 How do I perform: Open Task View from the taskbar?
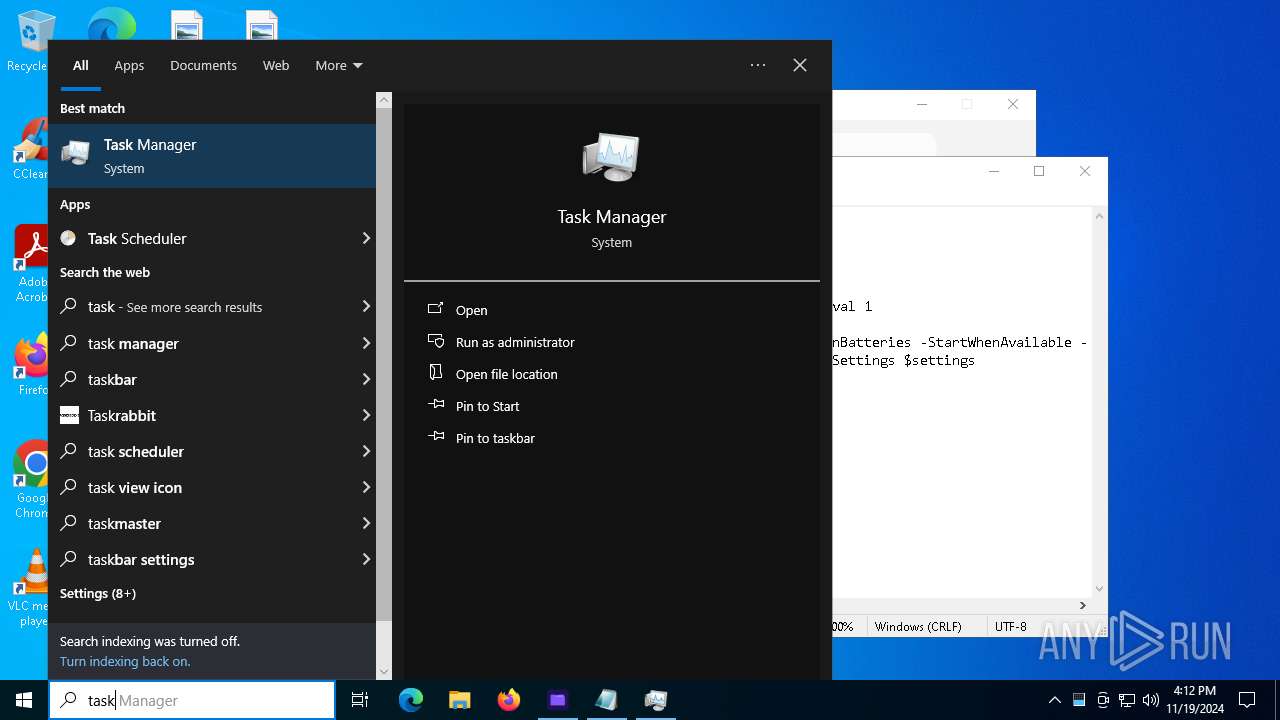coord(360,700)
